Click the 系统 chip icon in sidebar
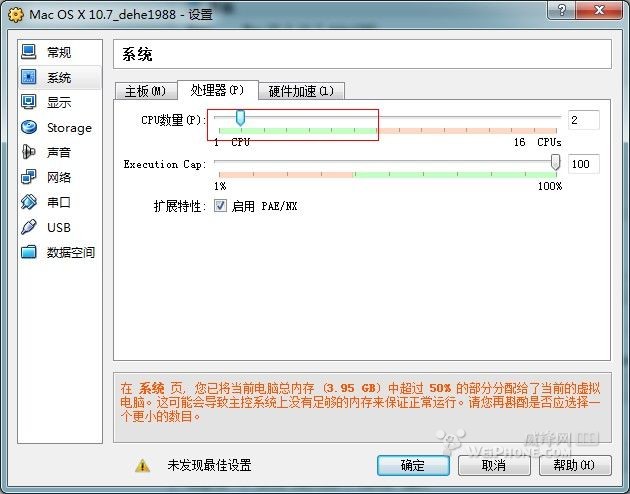The height and width of the screenshot is (494, 630). pyautogui.click(x=29, y=77)
